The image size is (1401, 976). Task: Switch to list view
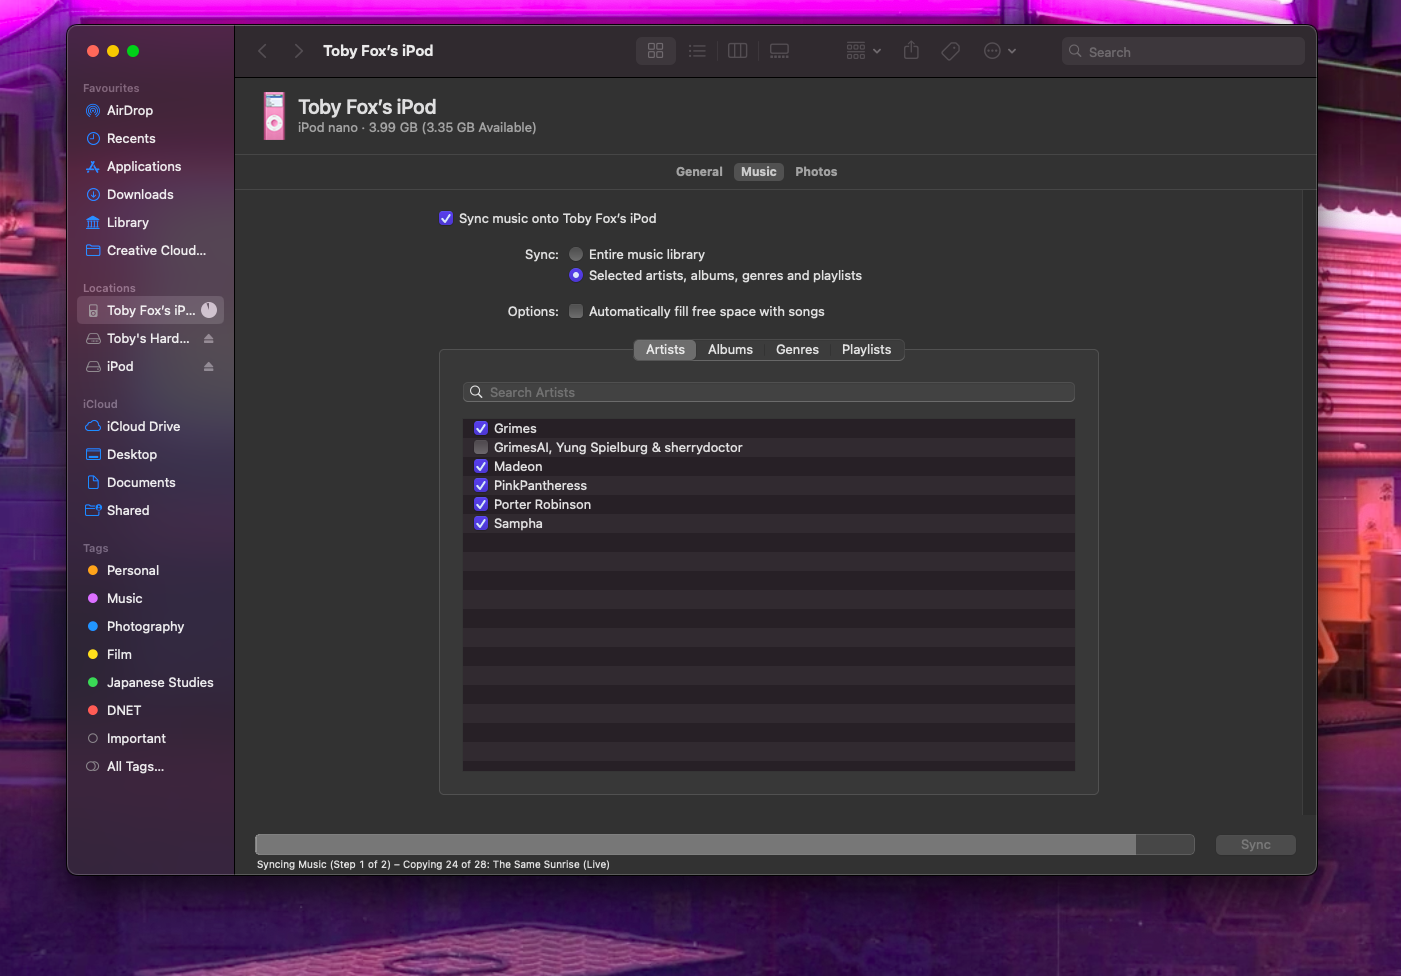pos(697,51)
